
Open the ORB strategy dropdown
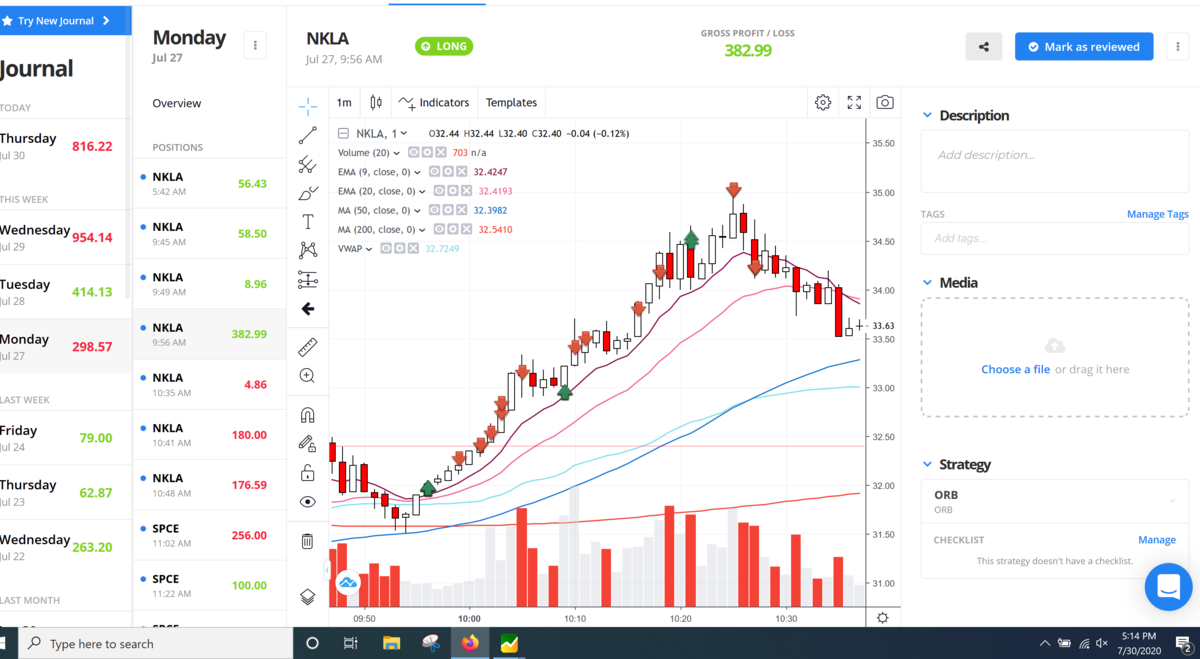click(1055, 501)
